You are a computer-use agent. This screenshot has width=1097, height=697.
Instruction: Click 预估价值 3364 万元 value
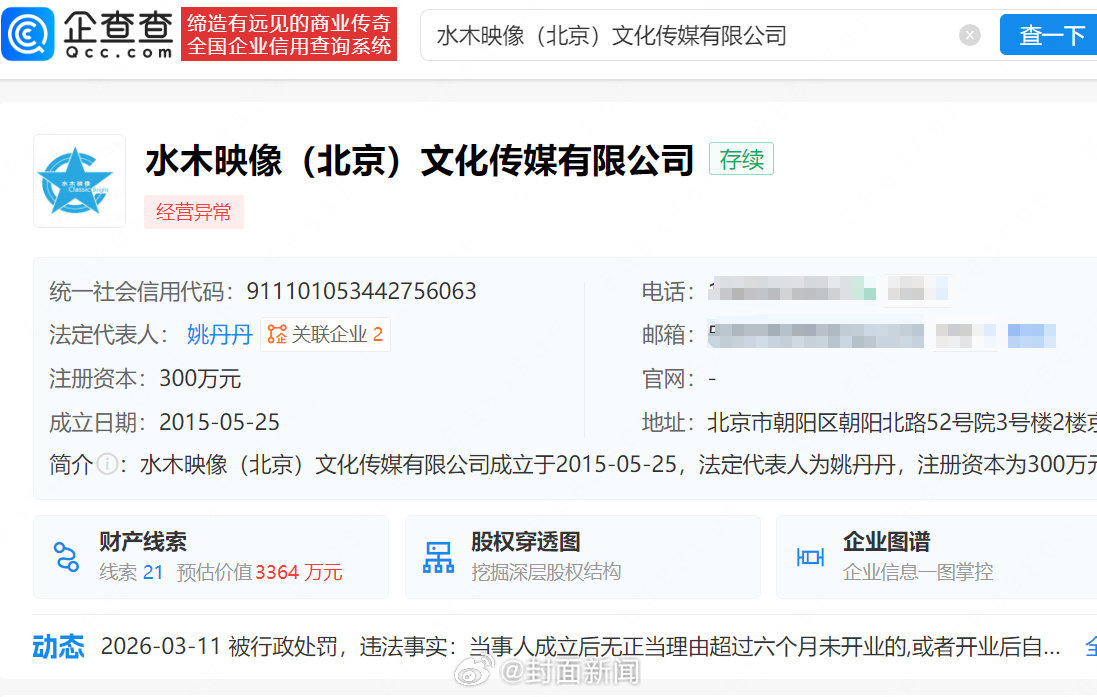(260, 572)
